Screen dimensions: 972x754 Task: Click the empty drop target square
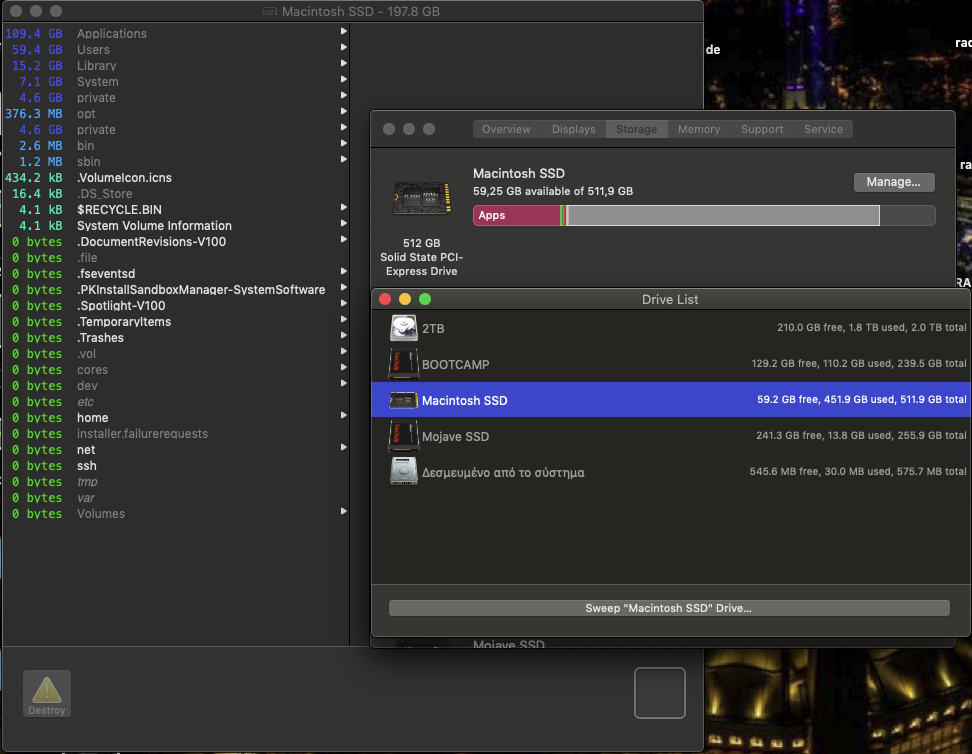pyautogui.click(x=660, y=693)
